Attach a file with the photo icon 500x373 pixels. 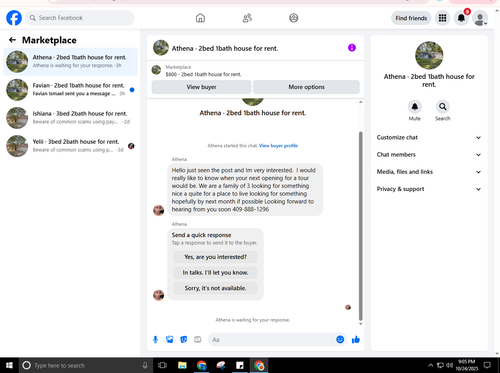coord(170,340)
